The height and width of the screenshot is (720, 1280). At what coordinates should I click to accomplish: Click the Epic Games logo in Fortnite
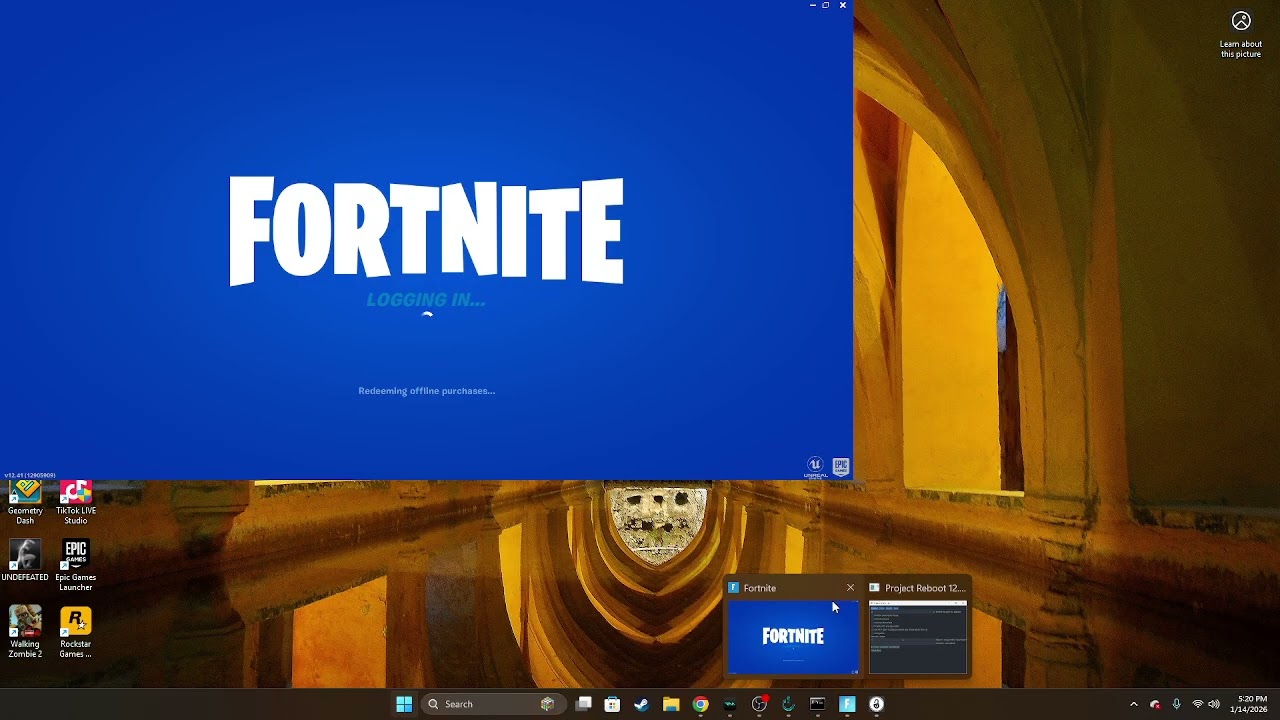(x=841, y=467)
